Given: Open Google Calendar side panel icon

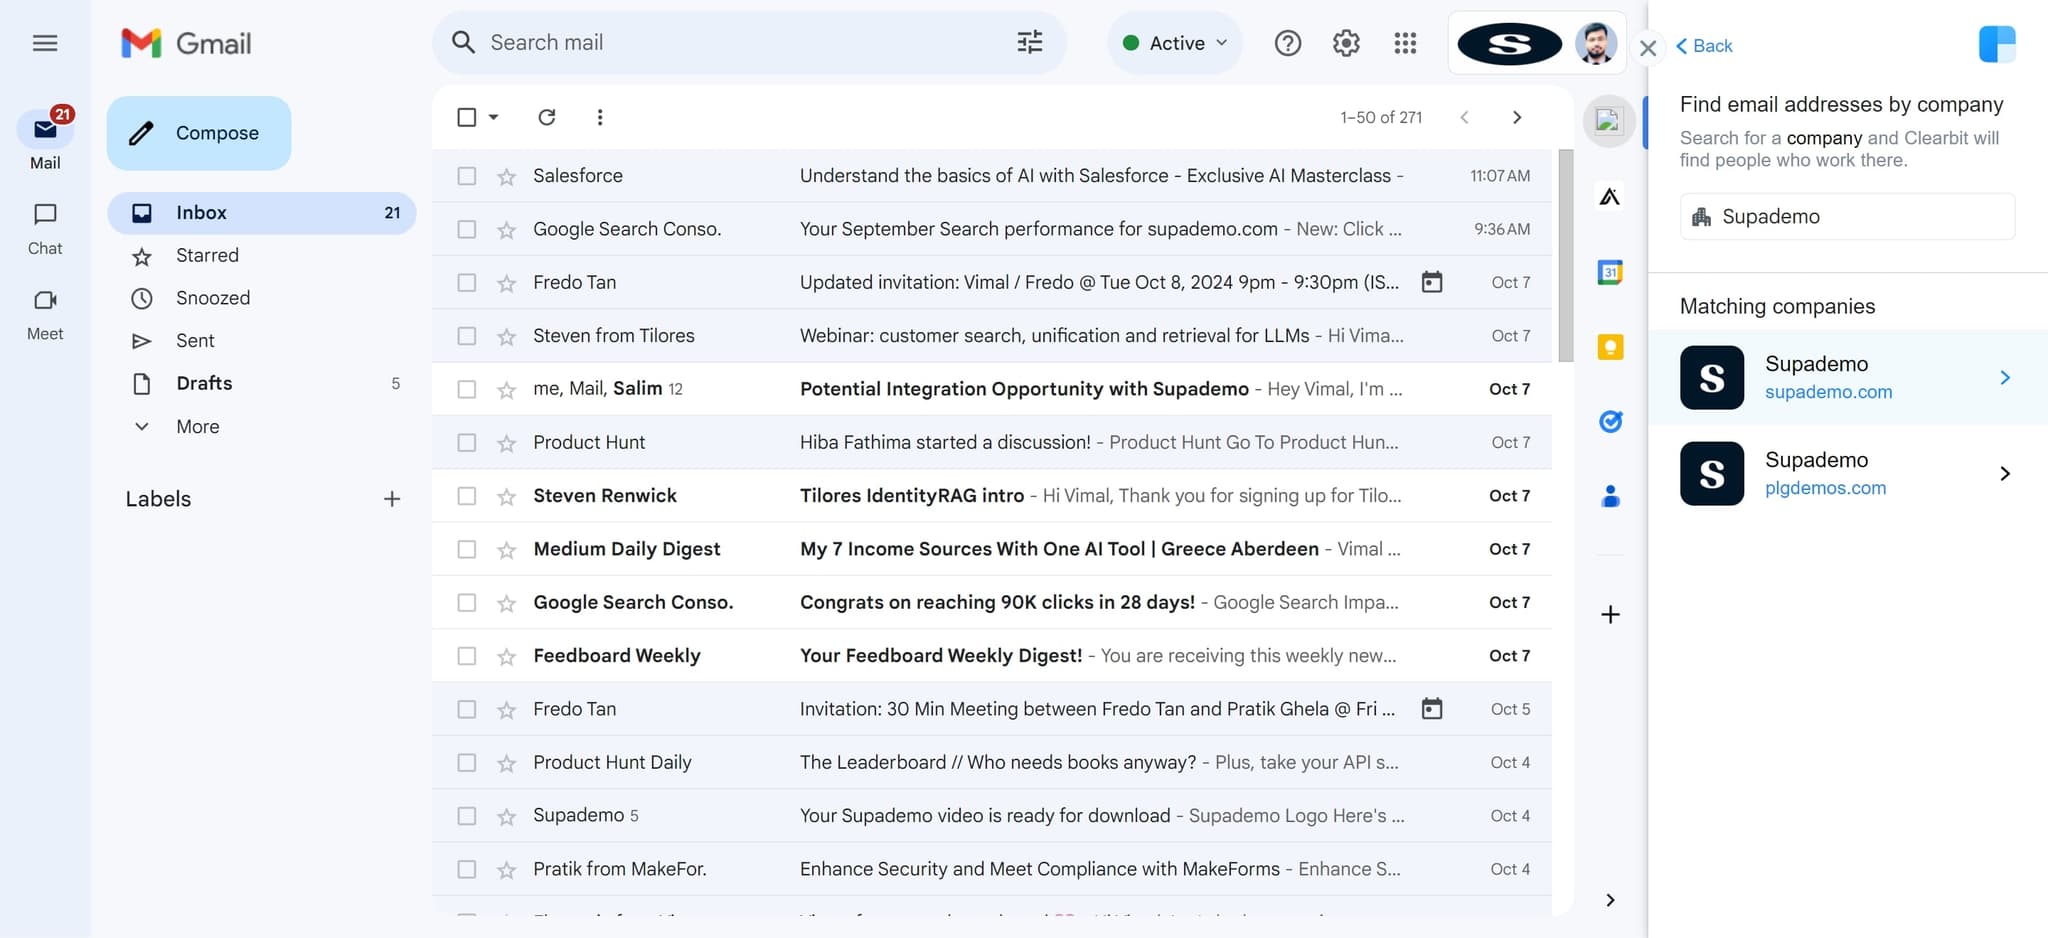Looking at the screenshot, I should (x=1610, y=272).
